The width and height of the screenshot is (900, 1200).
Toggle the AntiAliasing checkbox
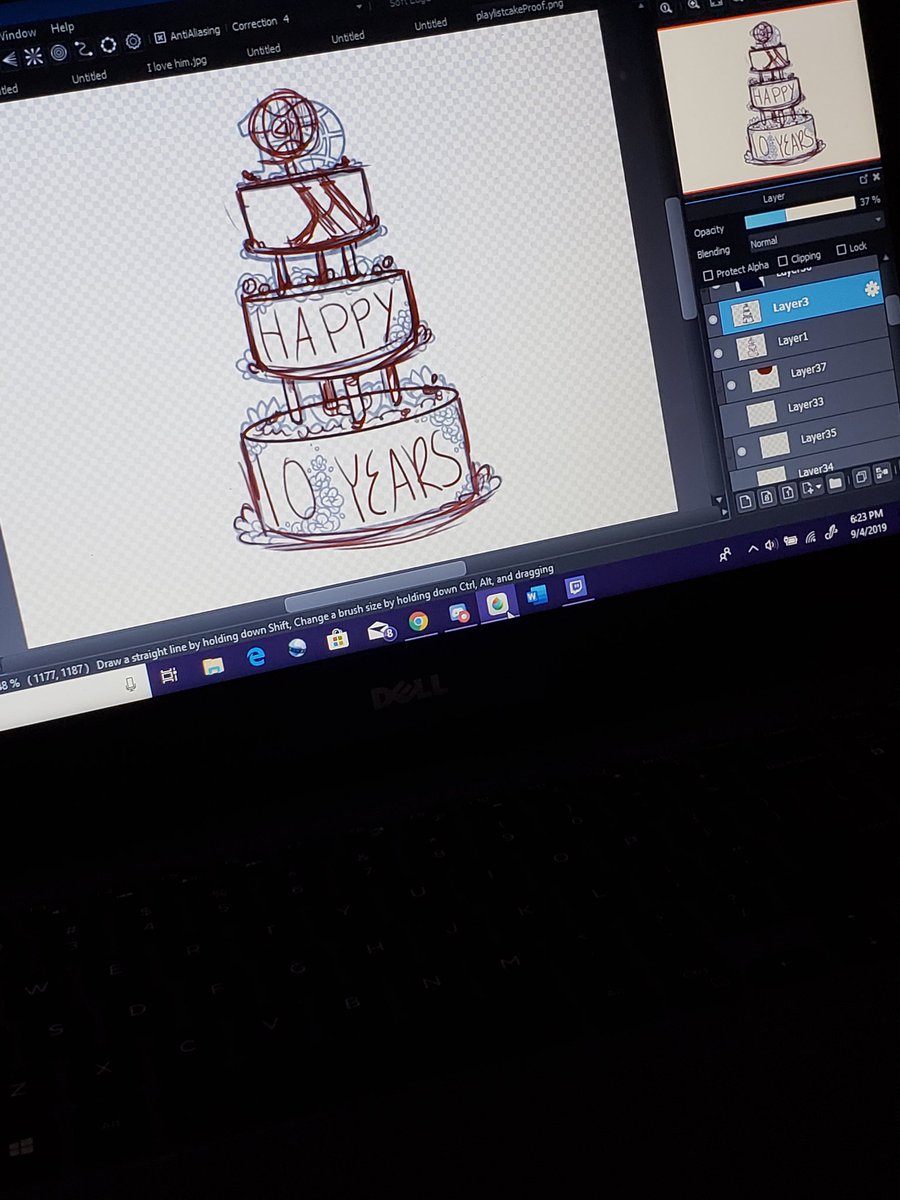tap(160, 39)
